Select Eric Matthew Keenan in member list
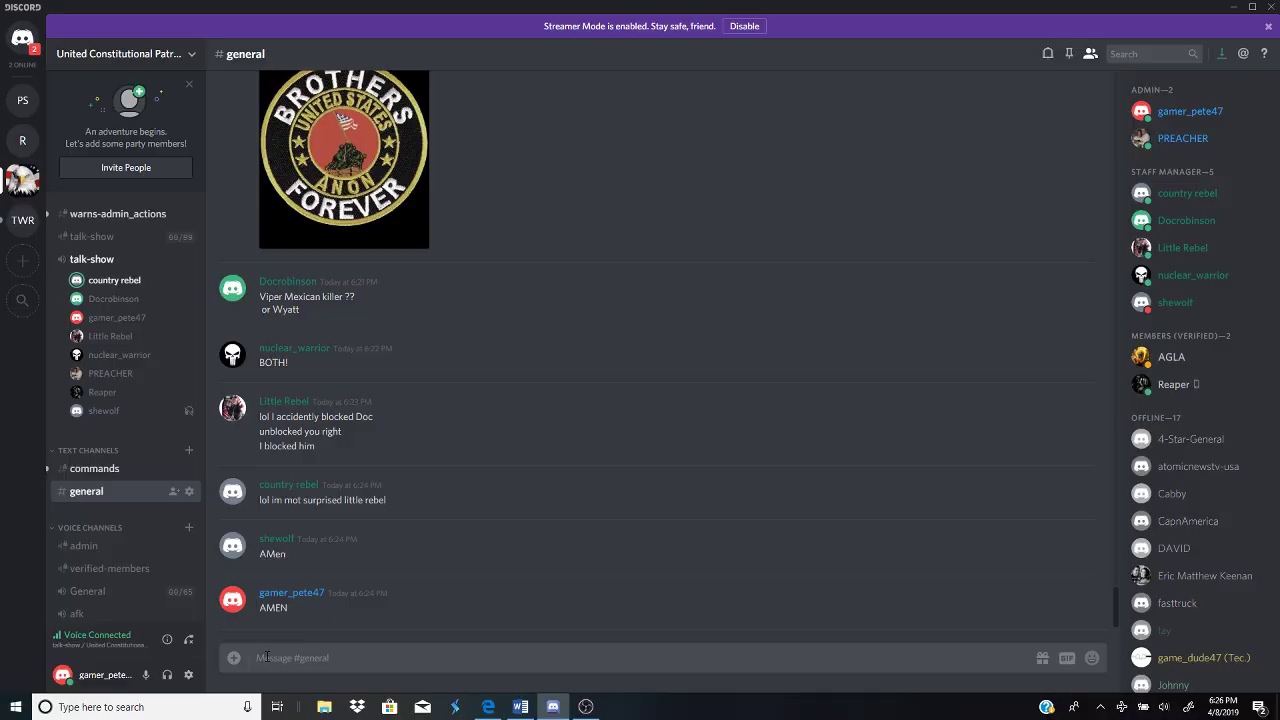Viewport: 1280px width, 720px height. pyautogui.click(x=1204, y=576)
